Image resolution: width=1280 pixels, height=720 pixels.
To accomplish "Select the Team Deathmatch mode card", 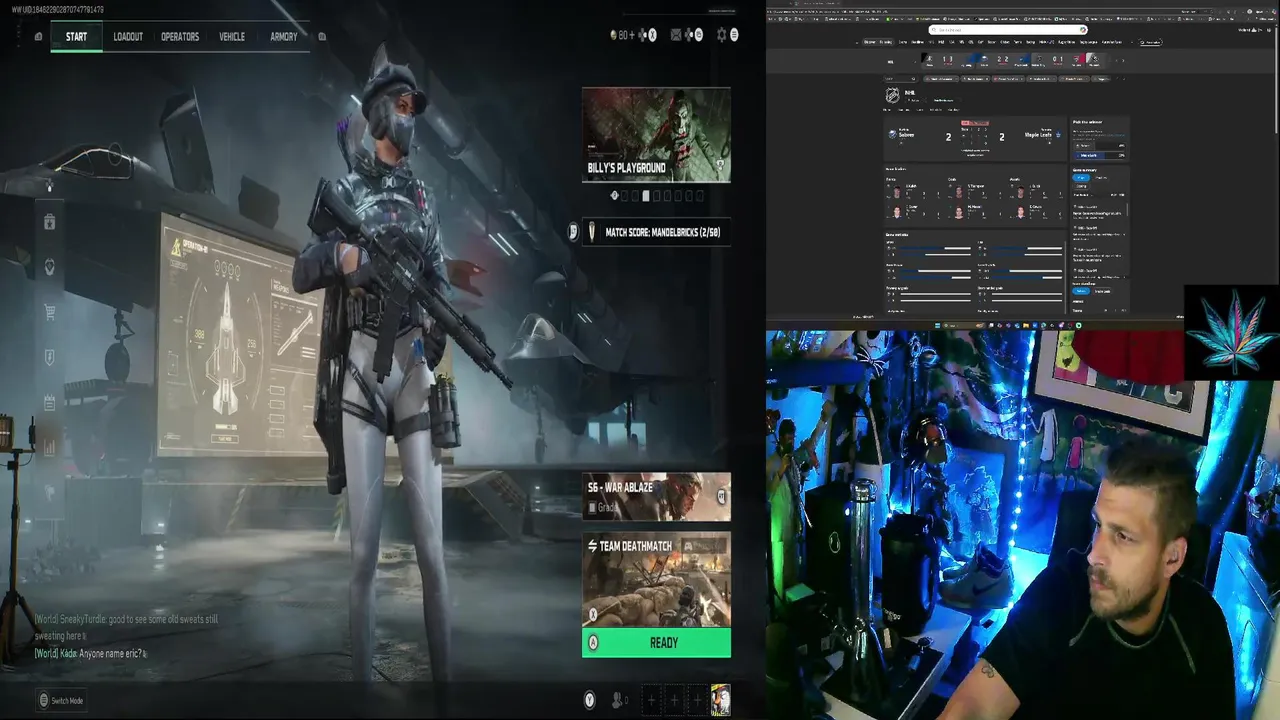I will coord(656,580).
